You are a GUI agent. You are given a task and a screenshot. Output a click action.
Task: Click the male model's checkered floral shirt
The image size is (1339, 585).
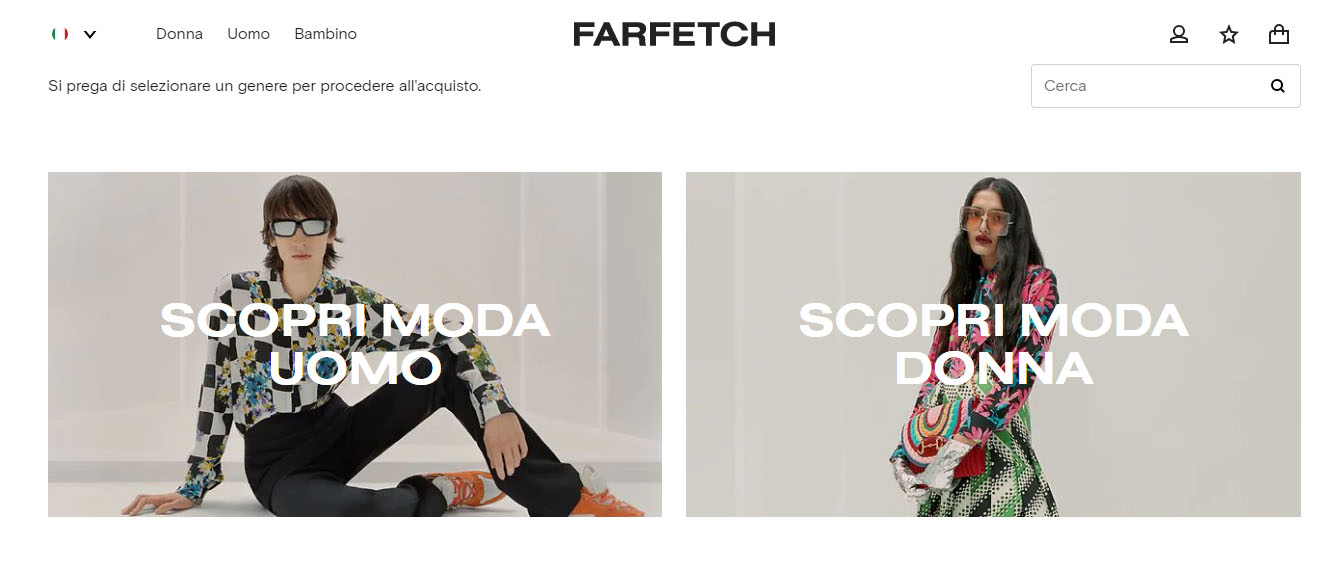click(x=300, y=330)
